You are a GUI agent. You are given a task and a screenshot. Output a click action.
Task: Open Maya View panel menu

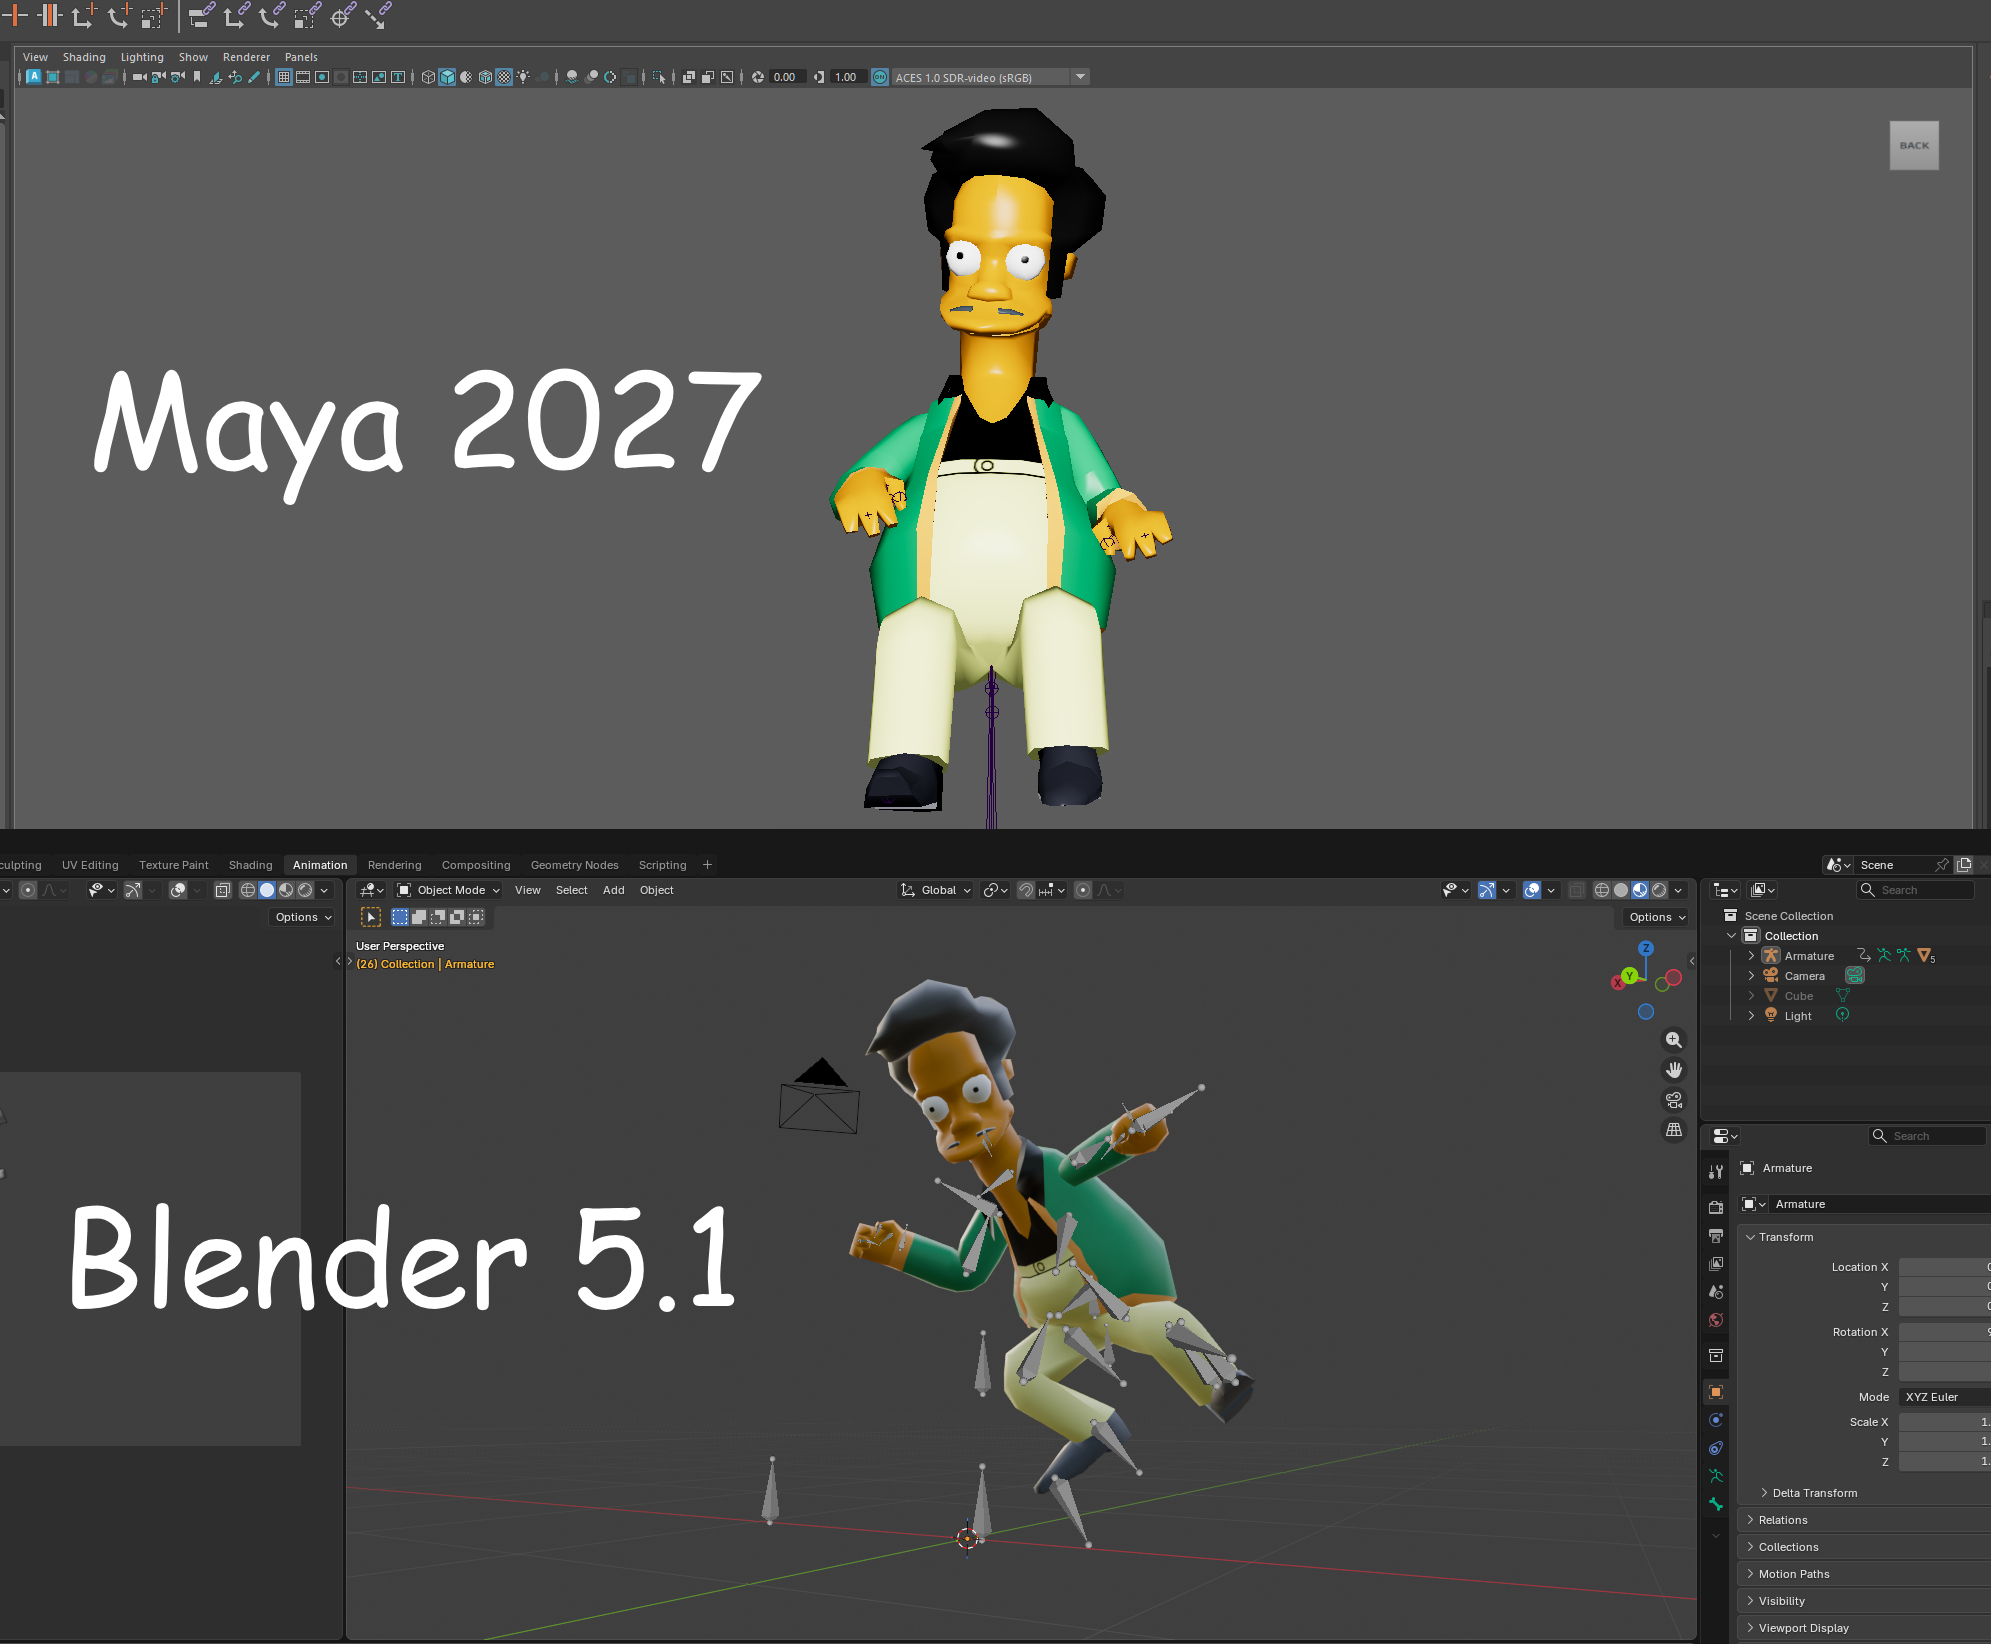[35, 57]
